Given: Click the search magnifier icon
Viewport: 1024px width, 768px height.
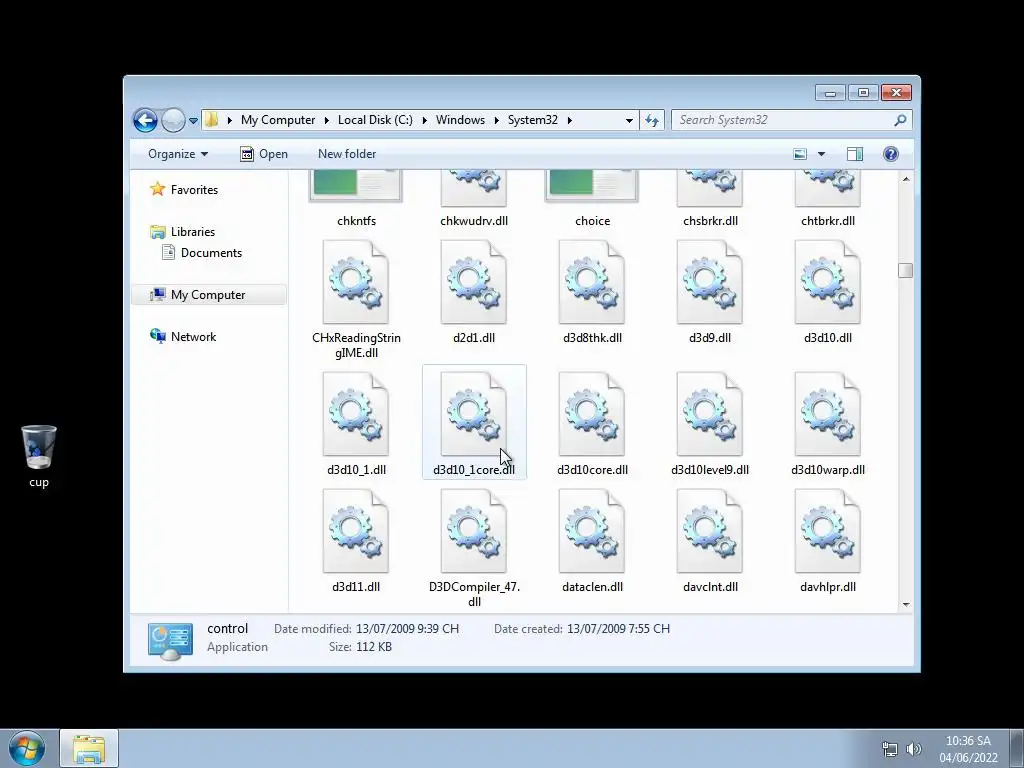Looking at the screenshot, I should (900, 120).
